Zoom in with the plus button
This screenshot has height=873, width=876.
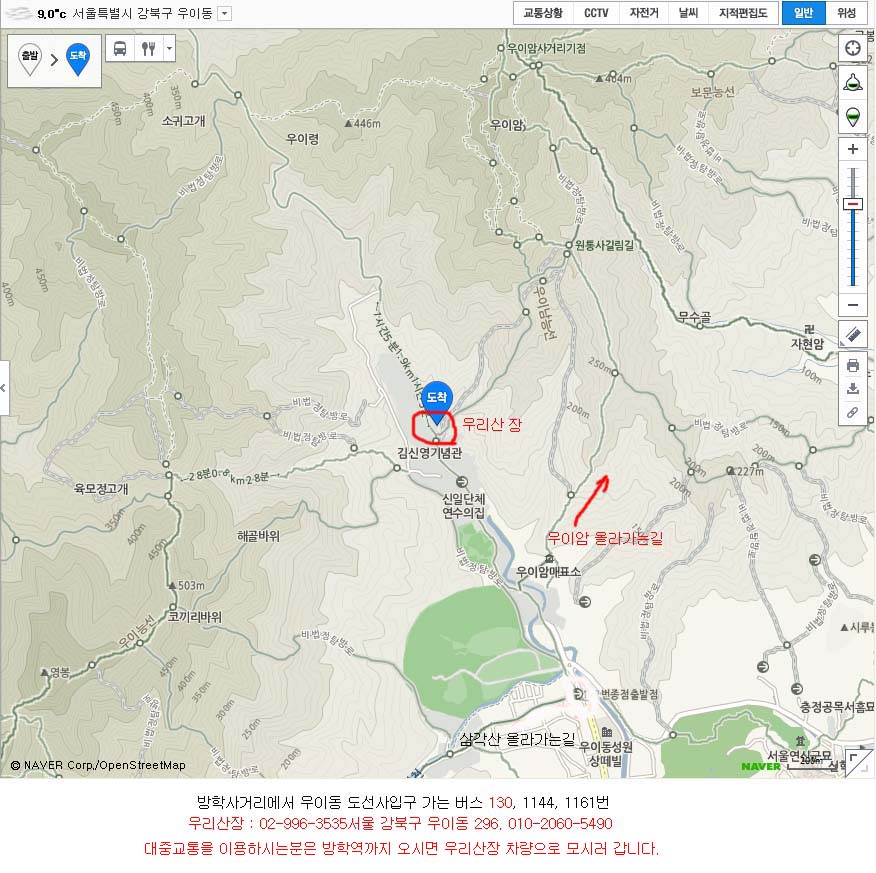click(x=853, y=150)
